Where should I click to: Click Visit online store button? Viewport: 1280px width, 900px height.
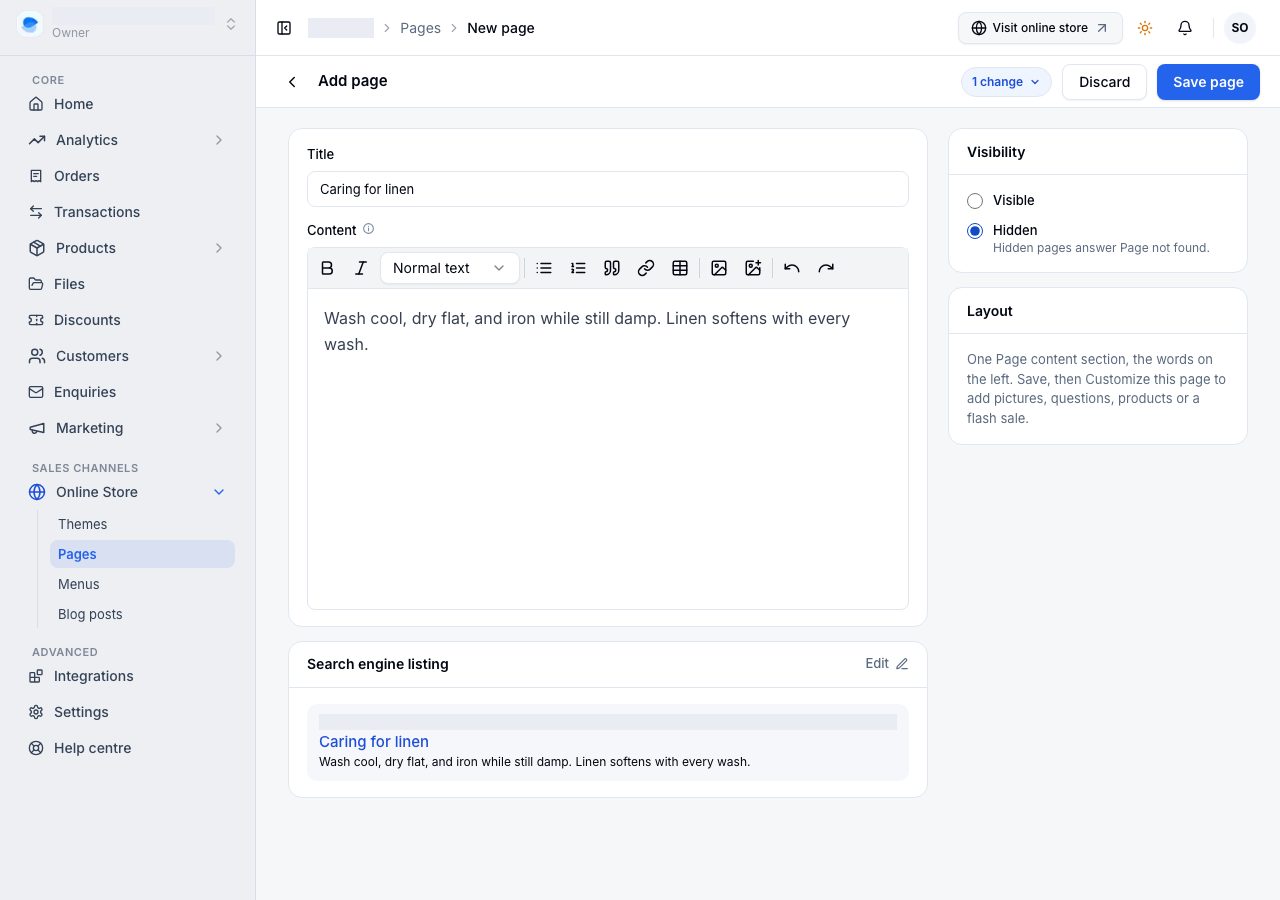1040,28
